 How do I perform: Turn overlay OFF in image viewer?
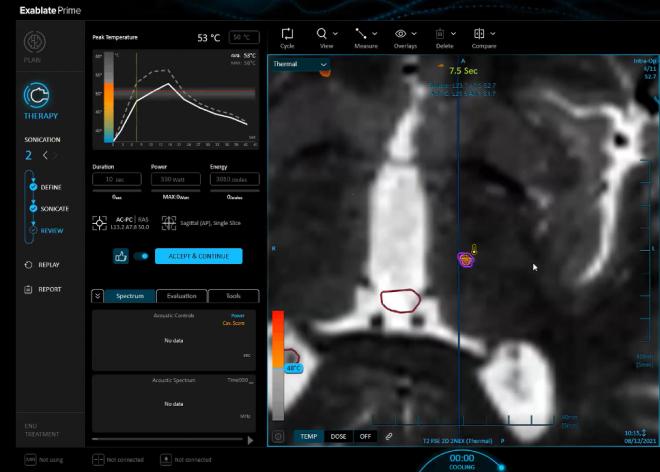[x=366, y=436]
